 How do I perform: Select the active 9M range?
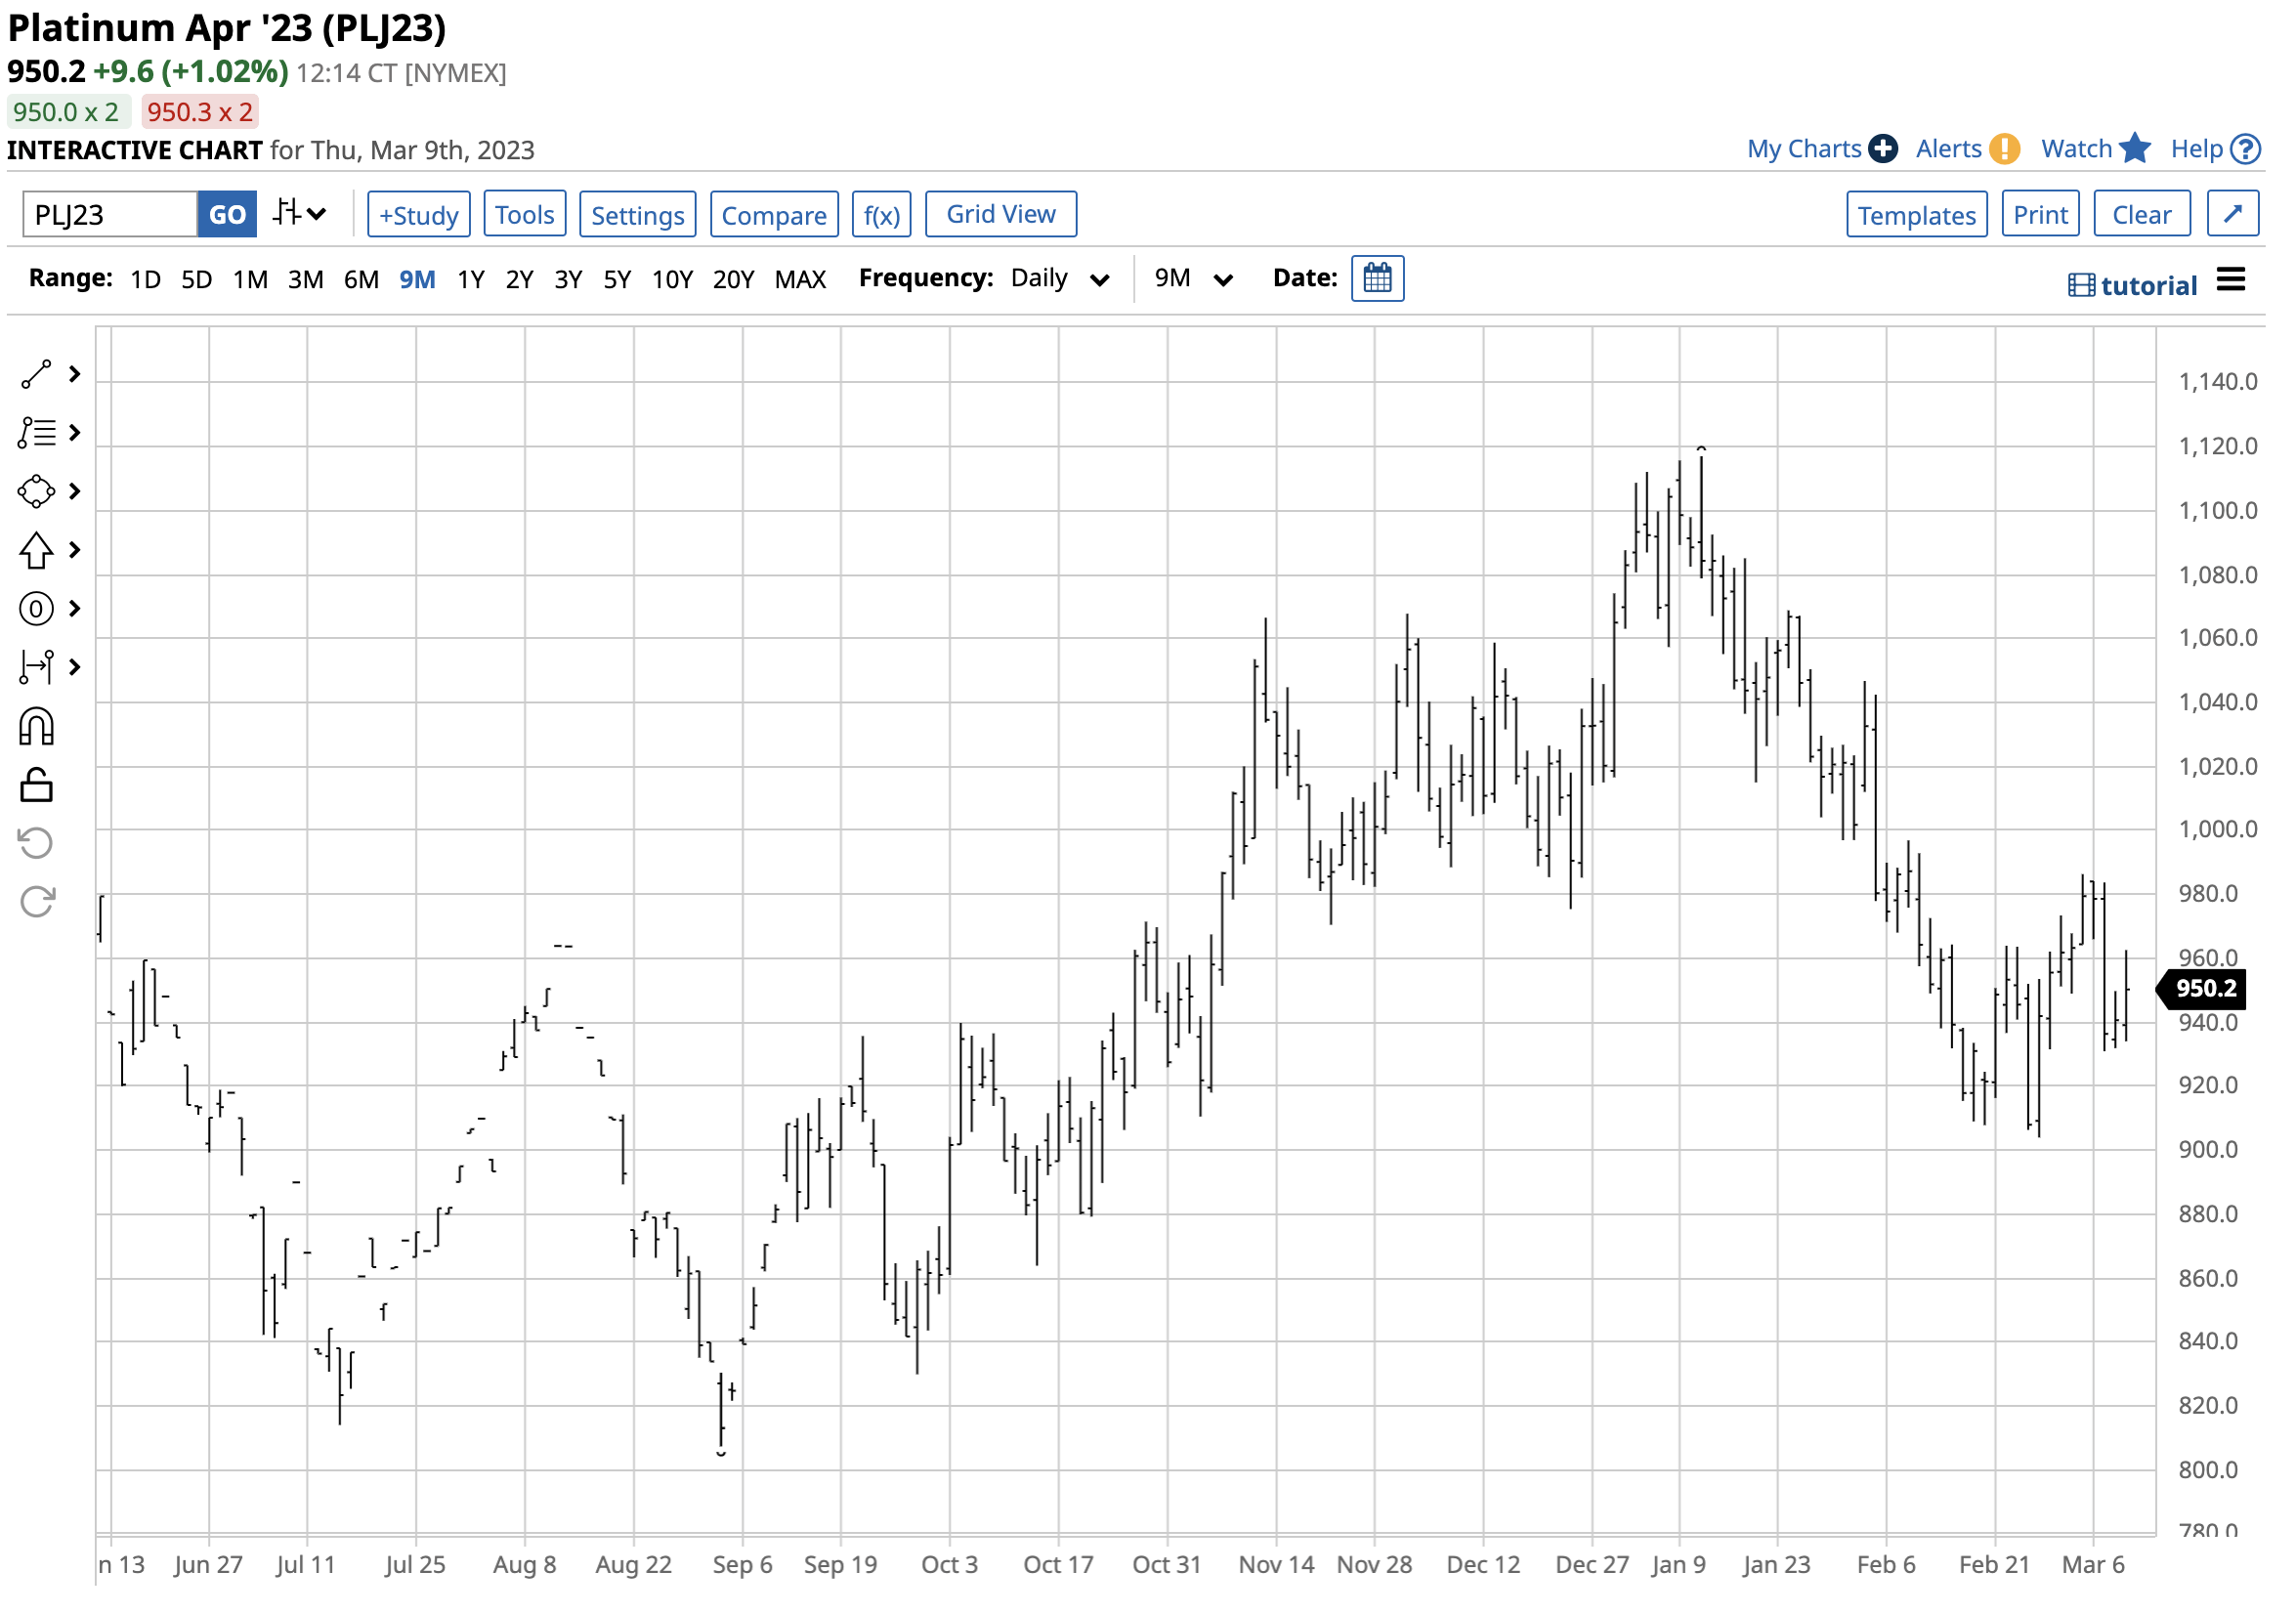point(418,280)
